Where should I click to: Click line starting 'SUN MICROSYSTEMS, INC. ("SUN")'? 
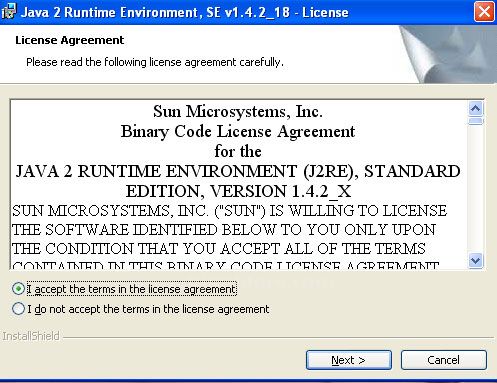coord(229,211)
